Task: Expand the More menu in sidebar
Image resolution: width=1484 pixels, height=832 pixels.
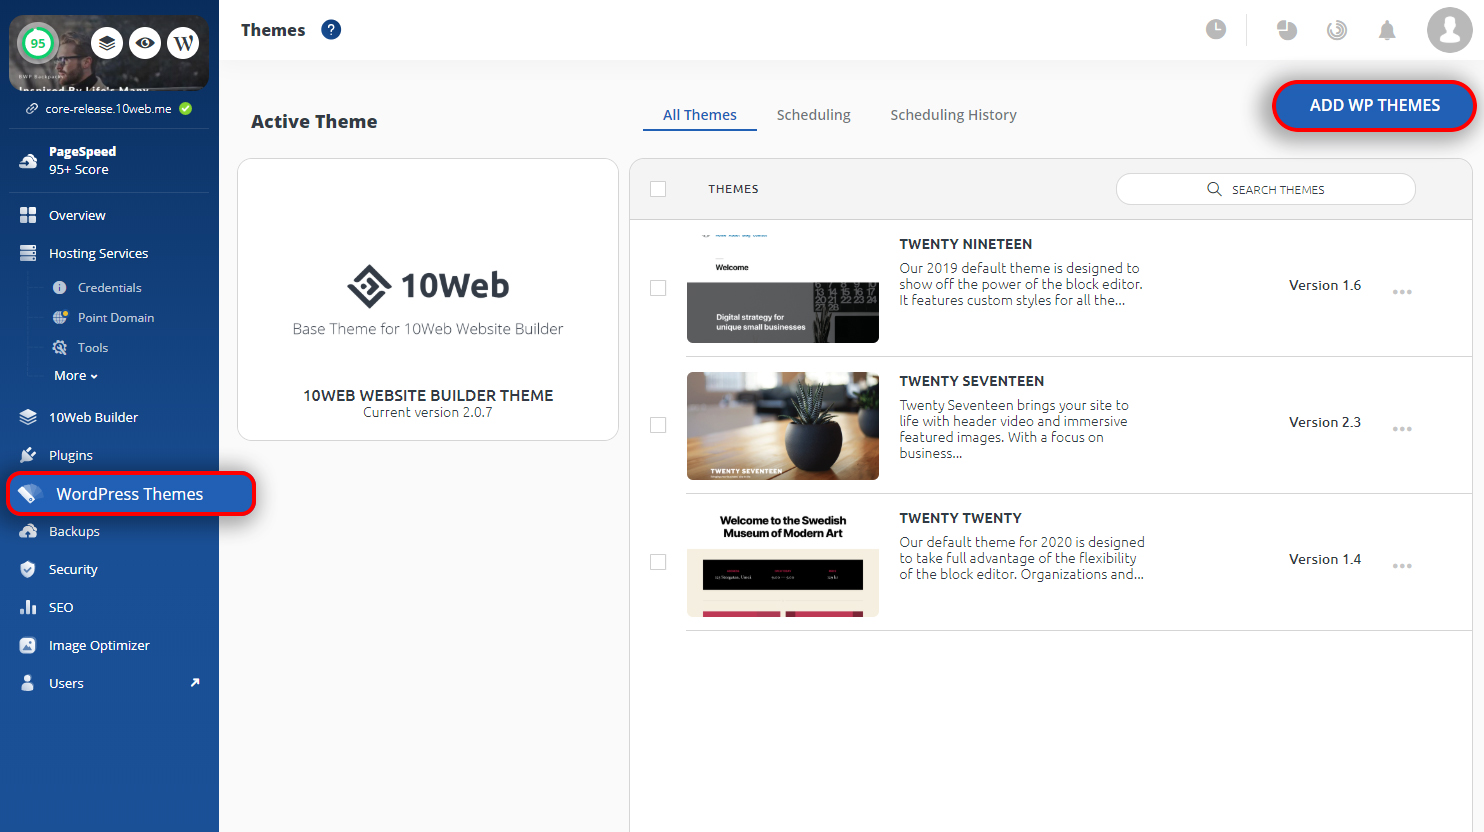Action: click(76, 376)
